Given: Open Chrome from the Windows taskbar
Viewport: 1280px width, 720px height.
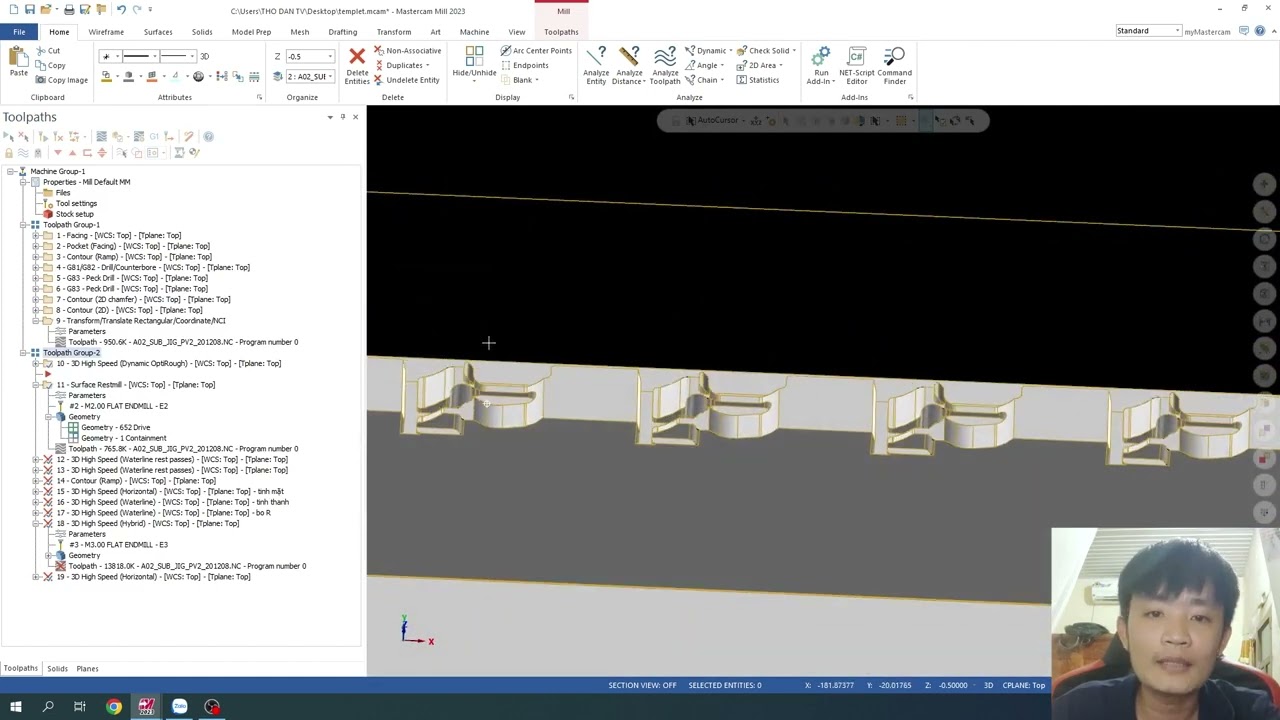Looking at the screenshot, I should [x=114, y=707].
